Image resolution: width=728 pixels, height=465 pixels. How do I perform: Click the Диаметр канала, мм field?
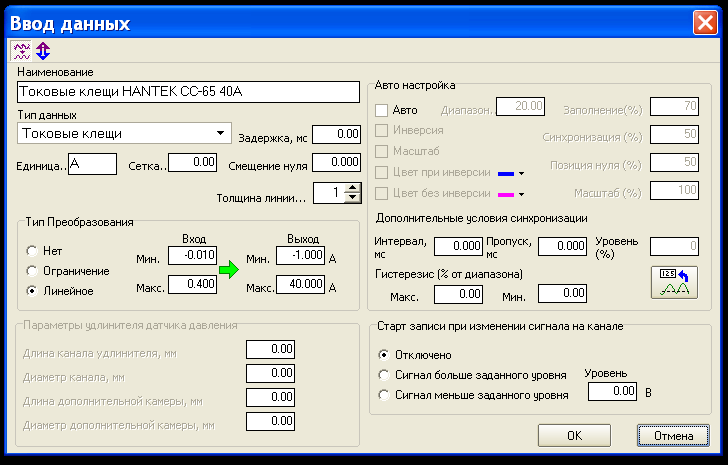pos(270,374)
